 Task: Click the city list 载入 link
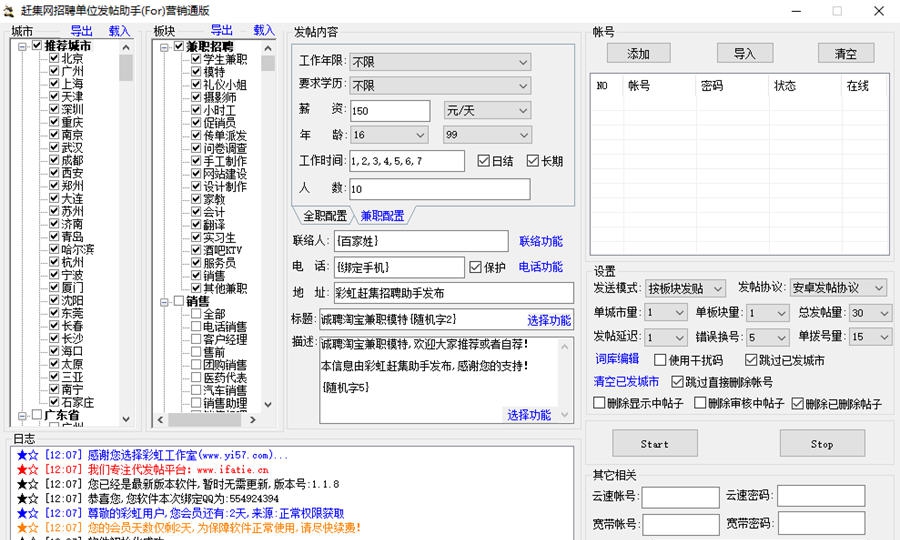pos(119,30)
